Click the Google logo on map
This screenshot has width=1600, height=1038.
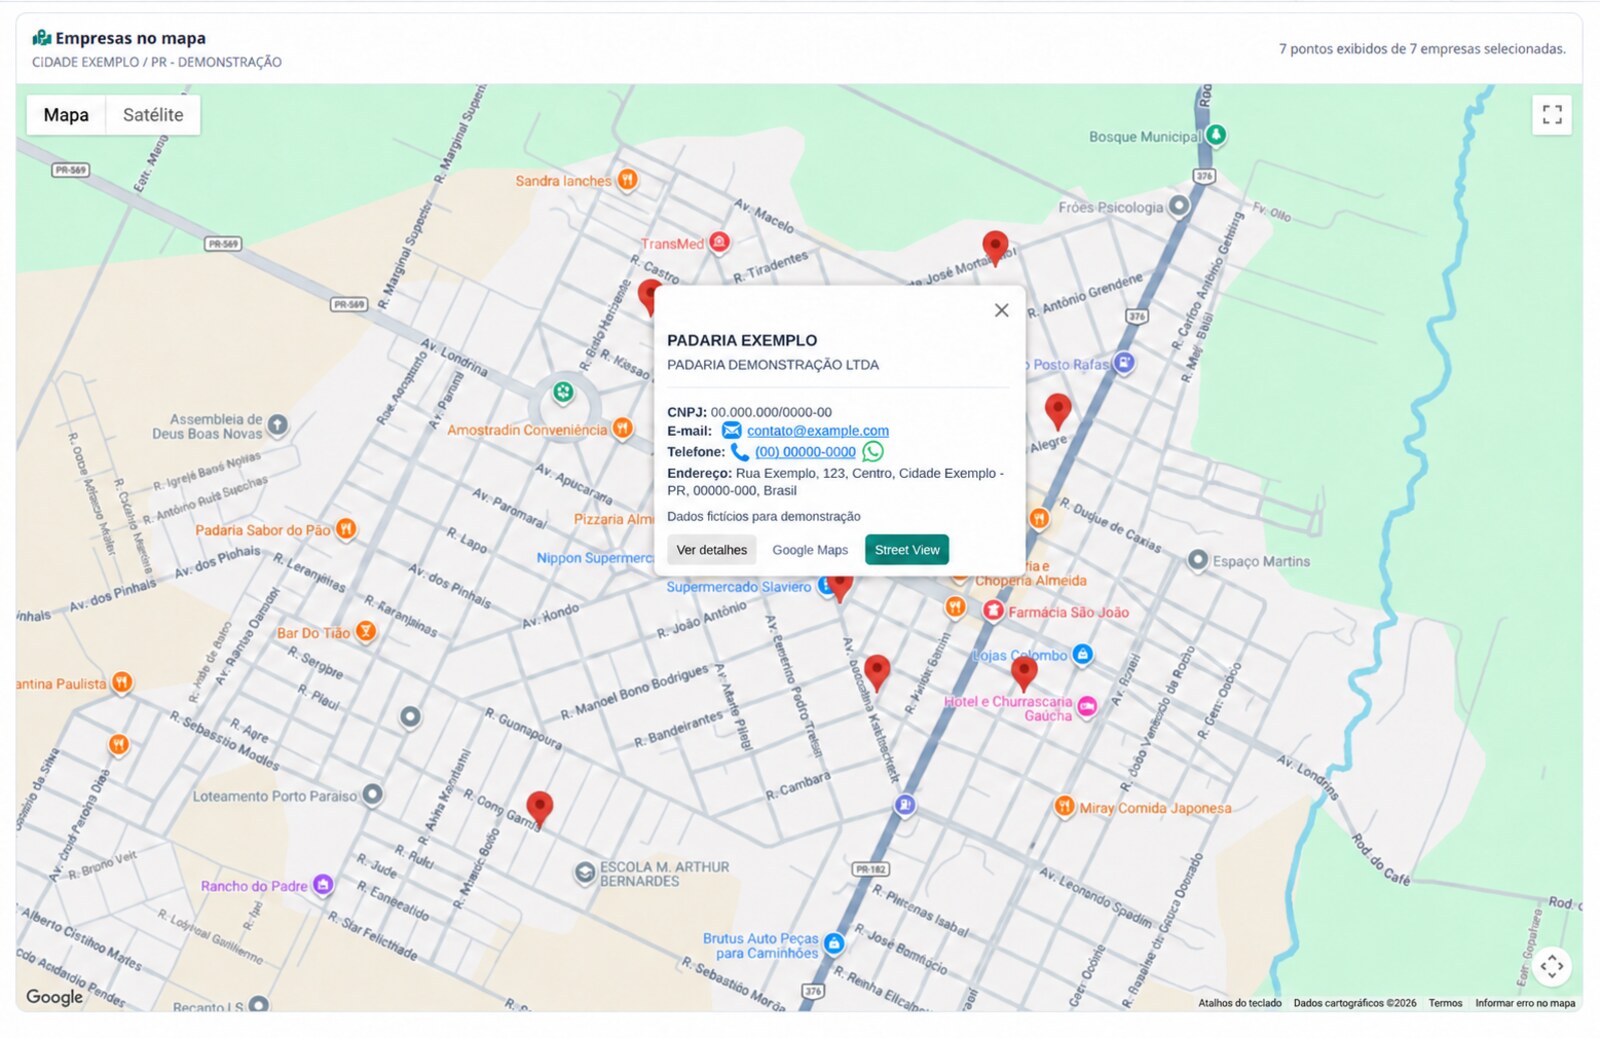pos(54,997)
